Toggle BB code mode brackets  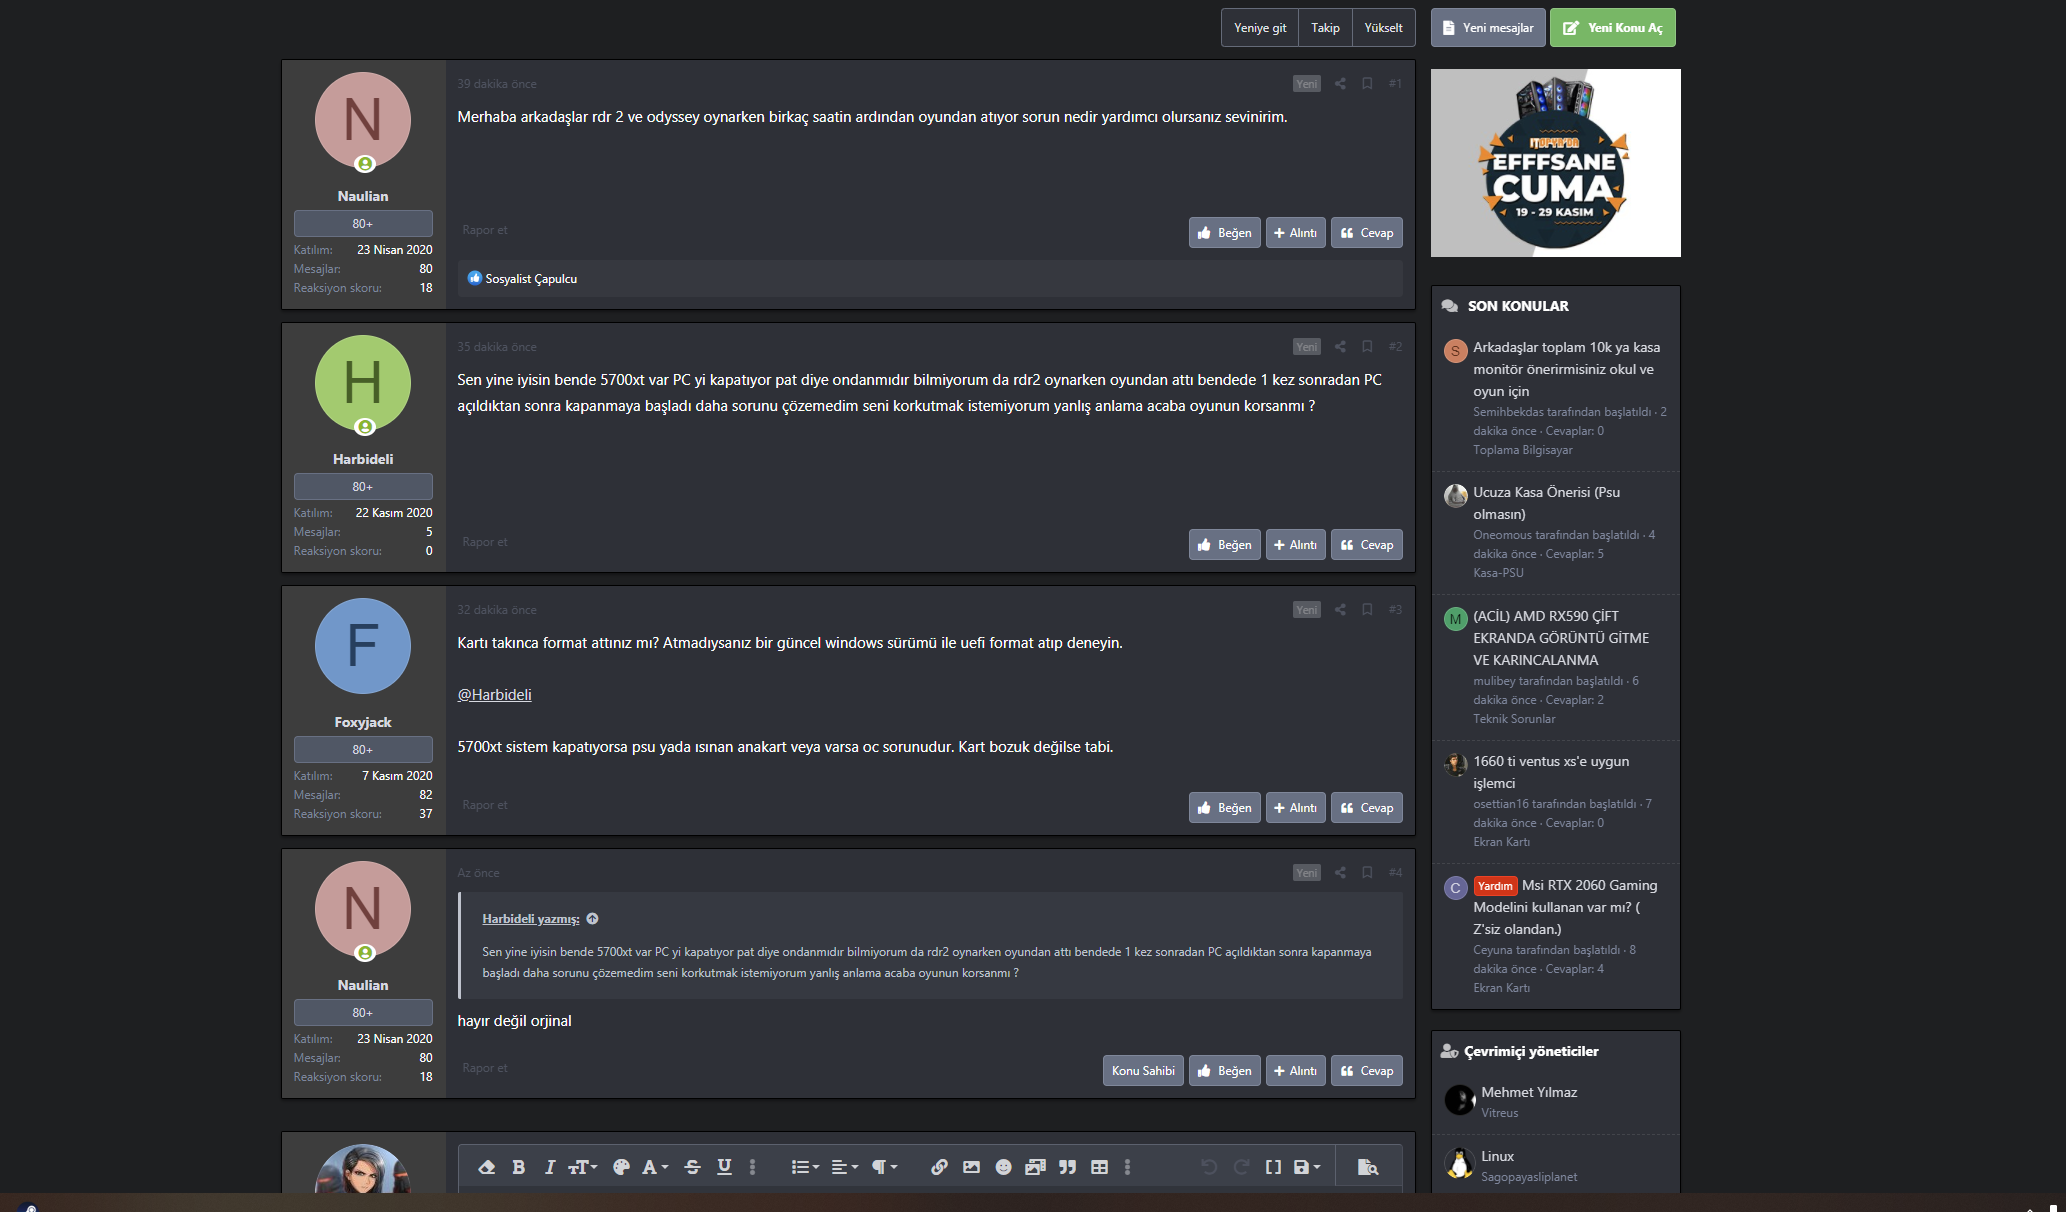coord(1273,1167)
